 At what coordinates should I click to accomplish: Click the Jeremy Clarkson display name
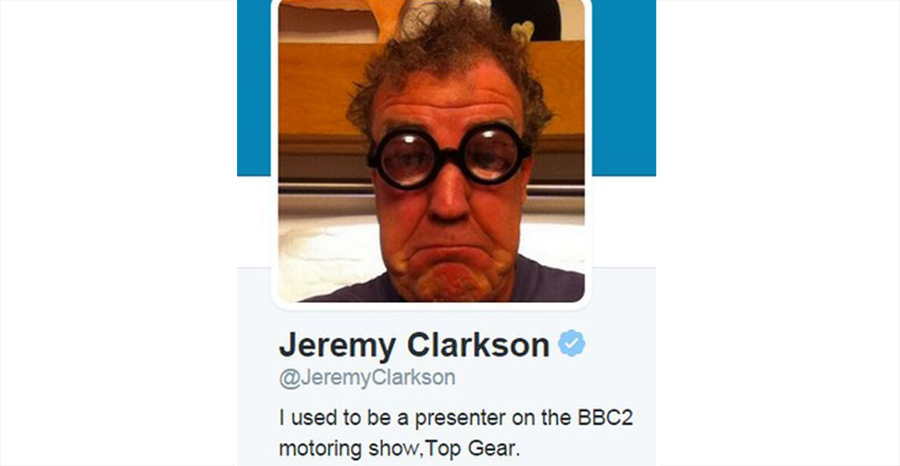pyautogui.click(x=414, y=346)
